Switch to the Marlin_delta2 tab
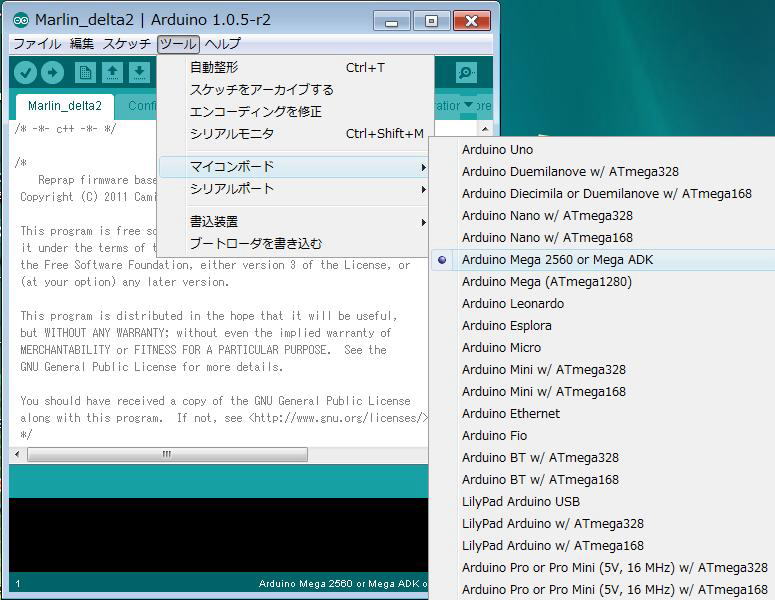This screenshot has width=775, height=600. click(65, 106)
